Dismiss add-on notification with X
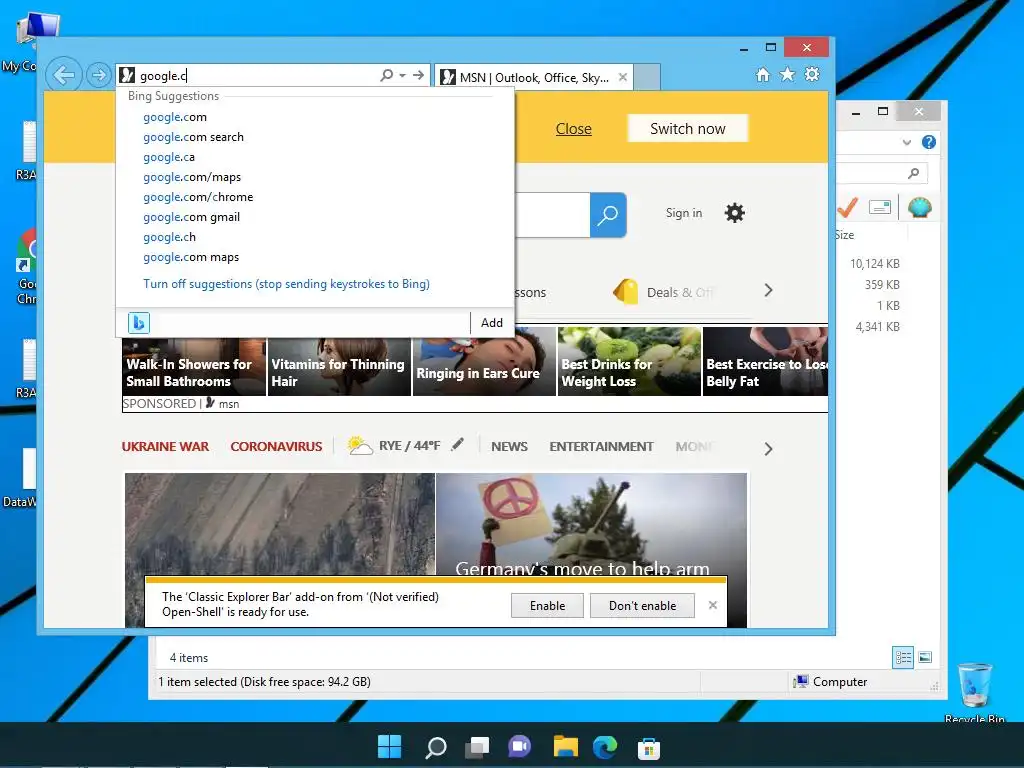1024x768 pixels. (712, 605)
